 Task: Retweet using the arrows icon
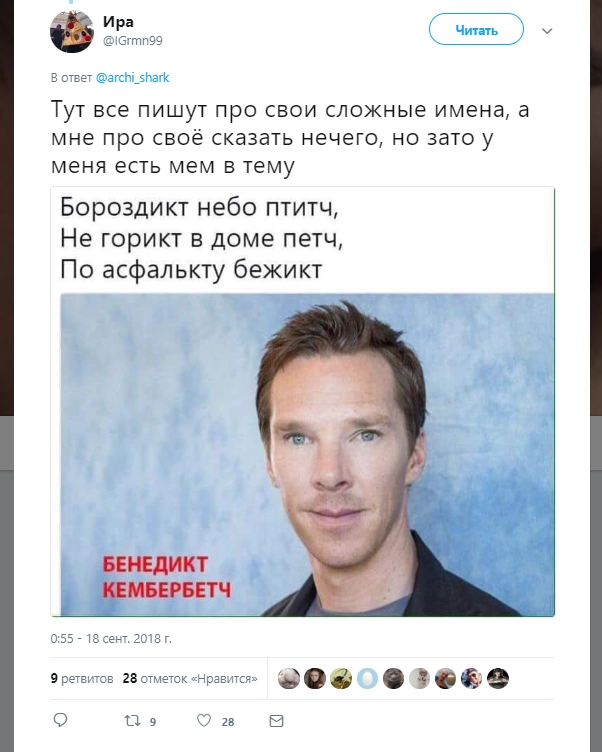coord(132,720)
